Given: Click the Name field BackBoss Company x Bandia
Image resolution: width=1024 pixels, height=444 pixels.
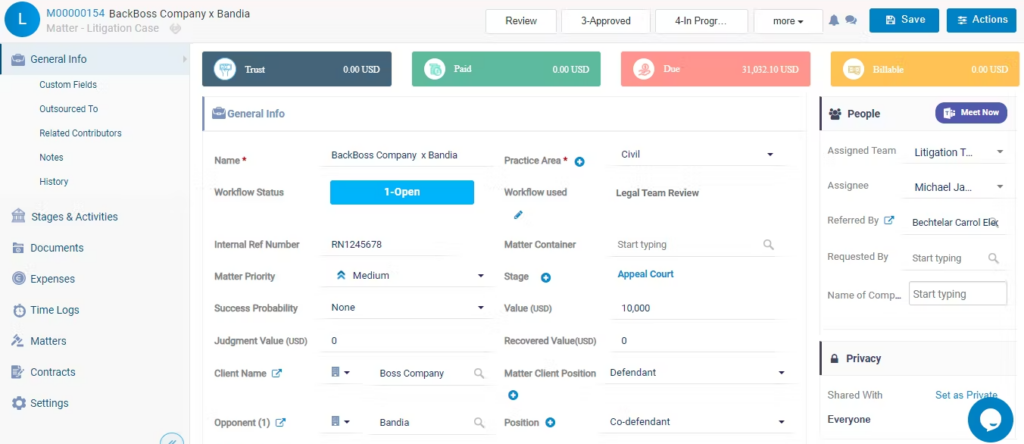Looking at the screenshot, I should (x=410, y=155).
